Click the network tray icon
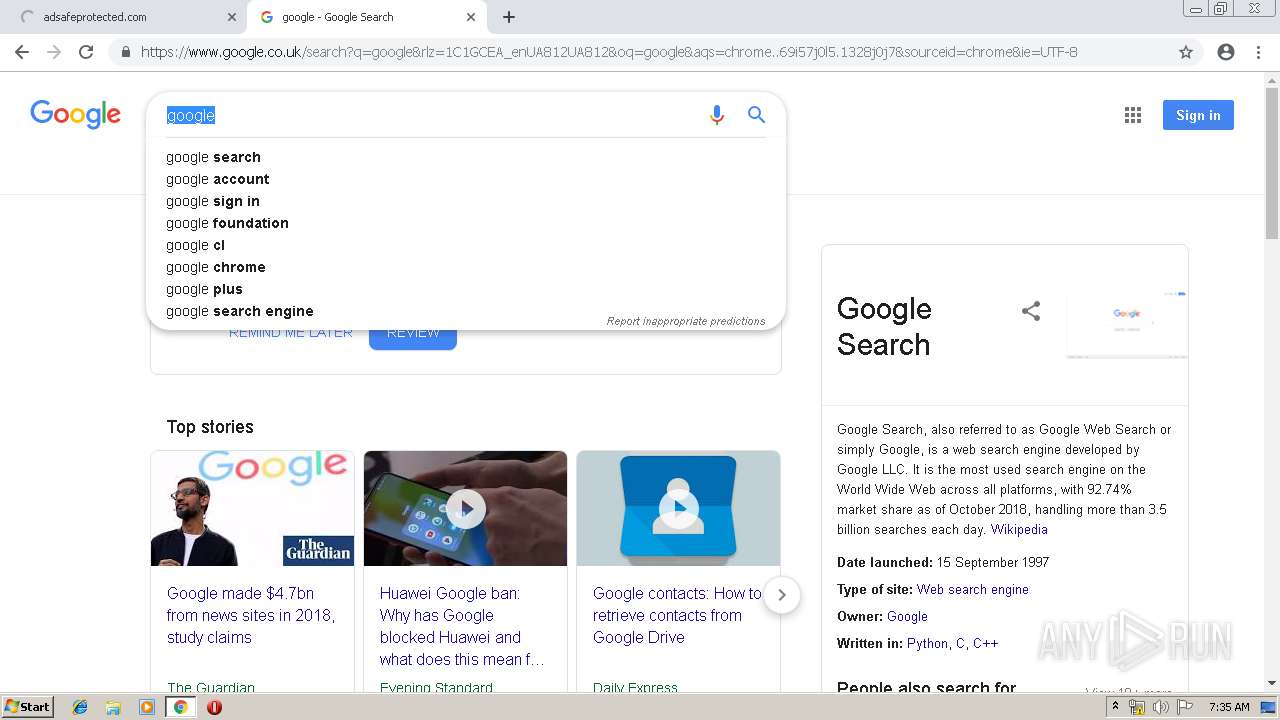Image resolution: width=1280 pixels, height=720 pixels. (1137, 707)
